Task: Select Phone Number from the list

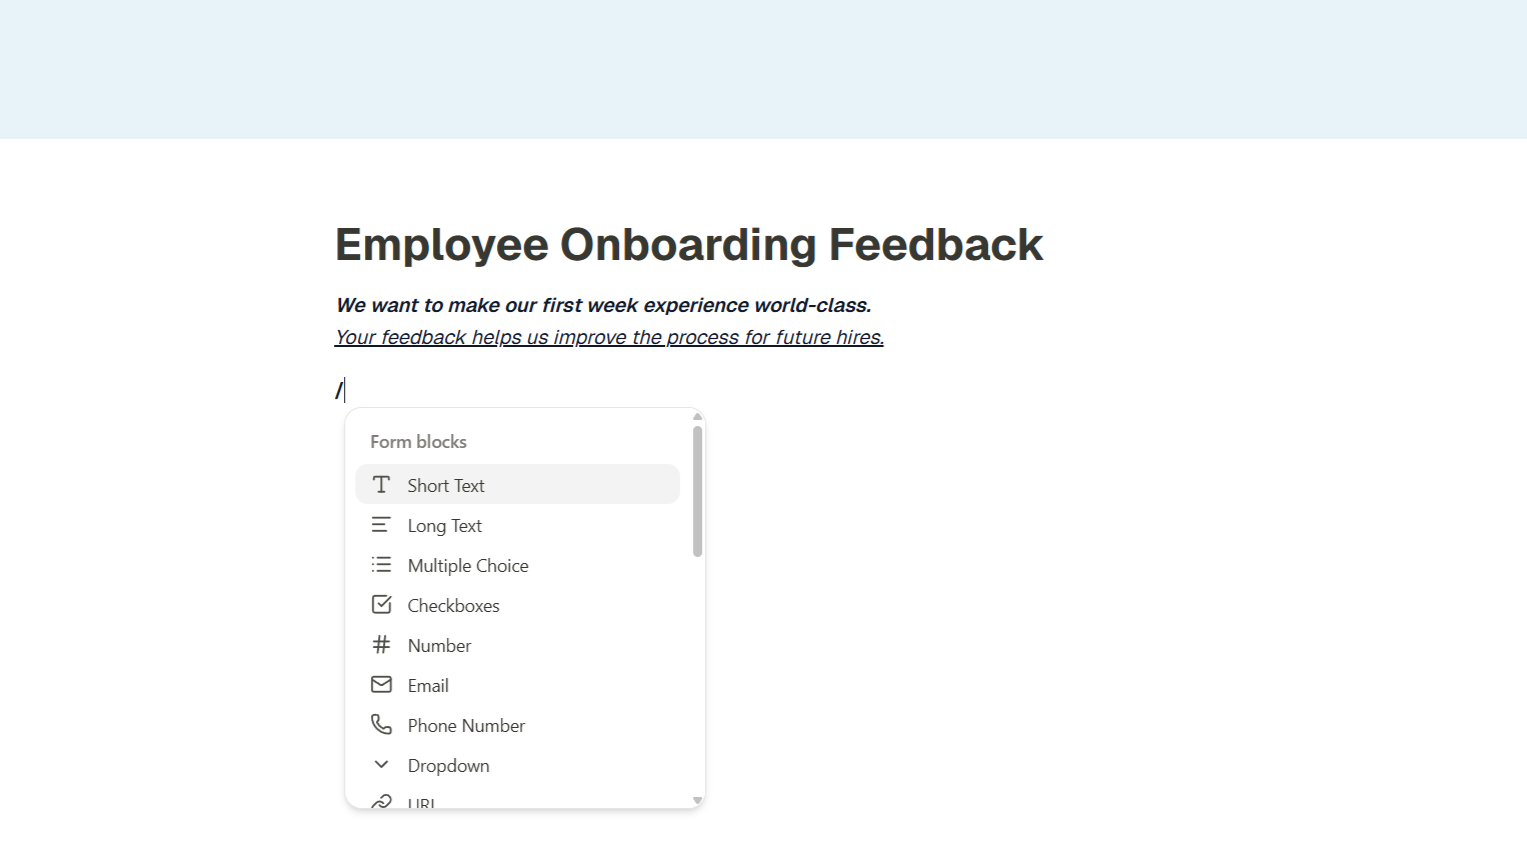Action: pyautogui.click(x=466, y=726)
